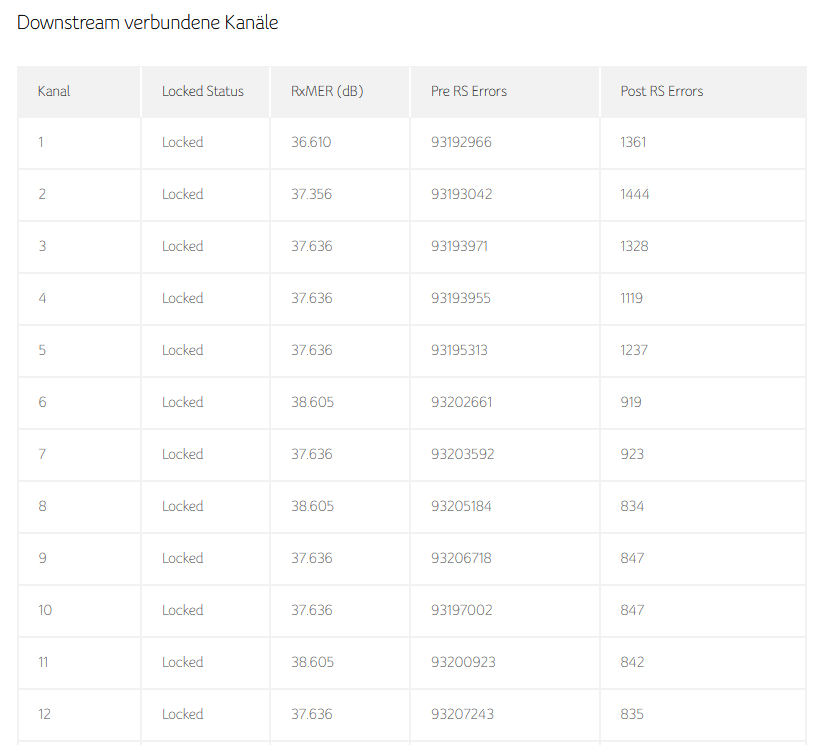The height and width of the screenshot is (745, 813).
Task: Click Pre RS Errors value 93193971
Action: click(459, 246)
